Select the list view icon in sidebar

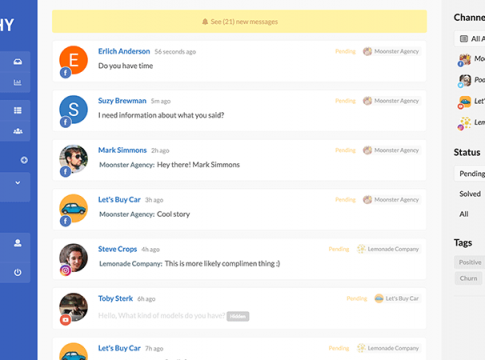18,110
